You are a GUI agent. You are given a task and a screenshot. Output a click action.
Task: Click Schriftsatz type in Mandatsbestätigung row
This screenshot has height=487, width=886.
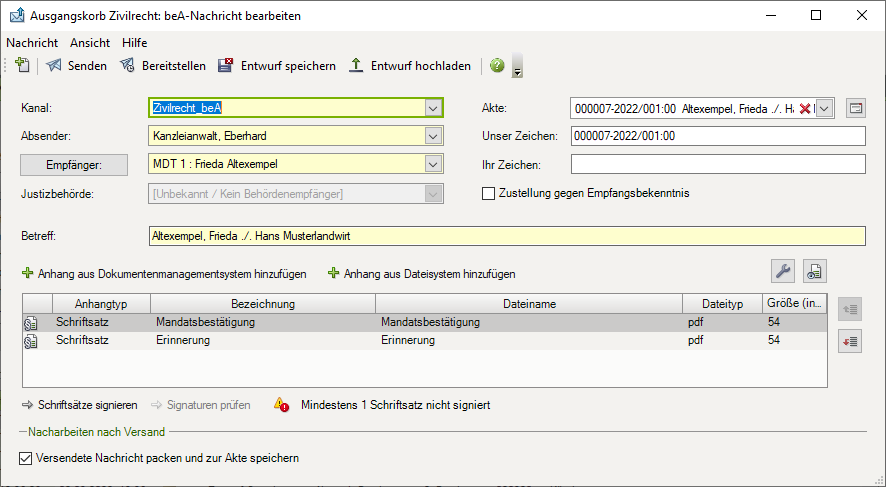tap(82, 322)
